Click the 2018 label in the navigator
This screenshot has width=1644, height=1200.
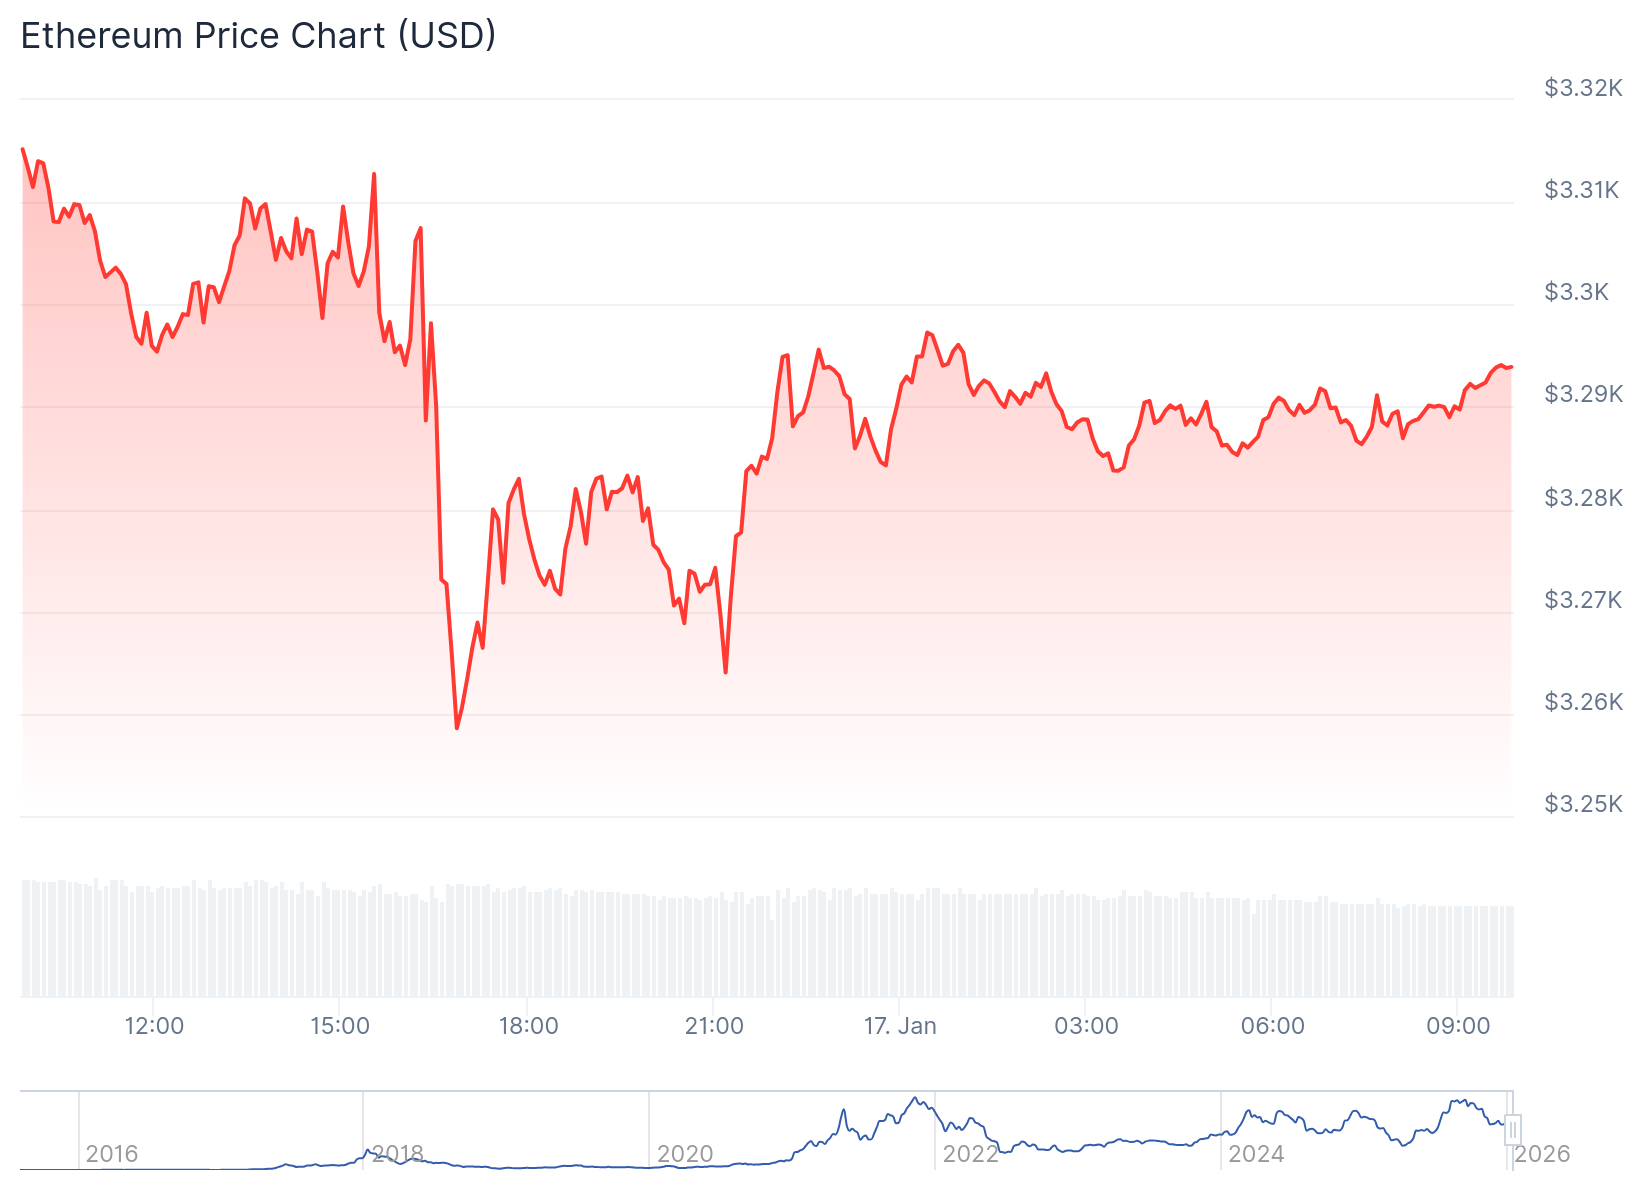pyautogui.click(x=398, y=1154)
